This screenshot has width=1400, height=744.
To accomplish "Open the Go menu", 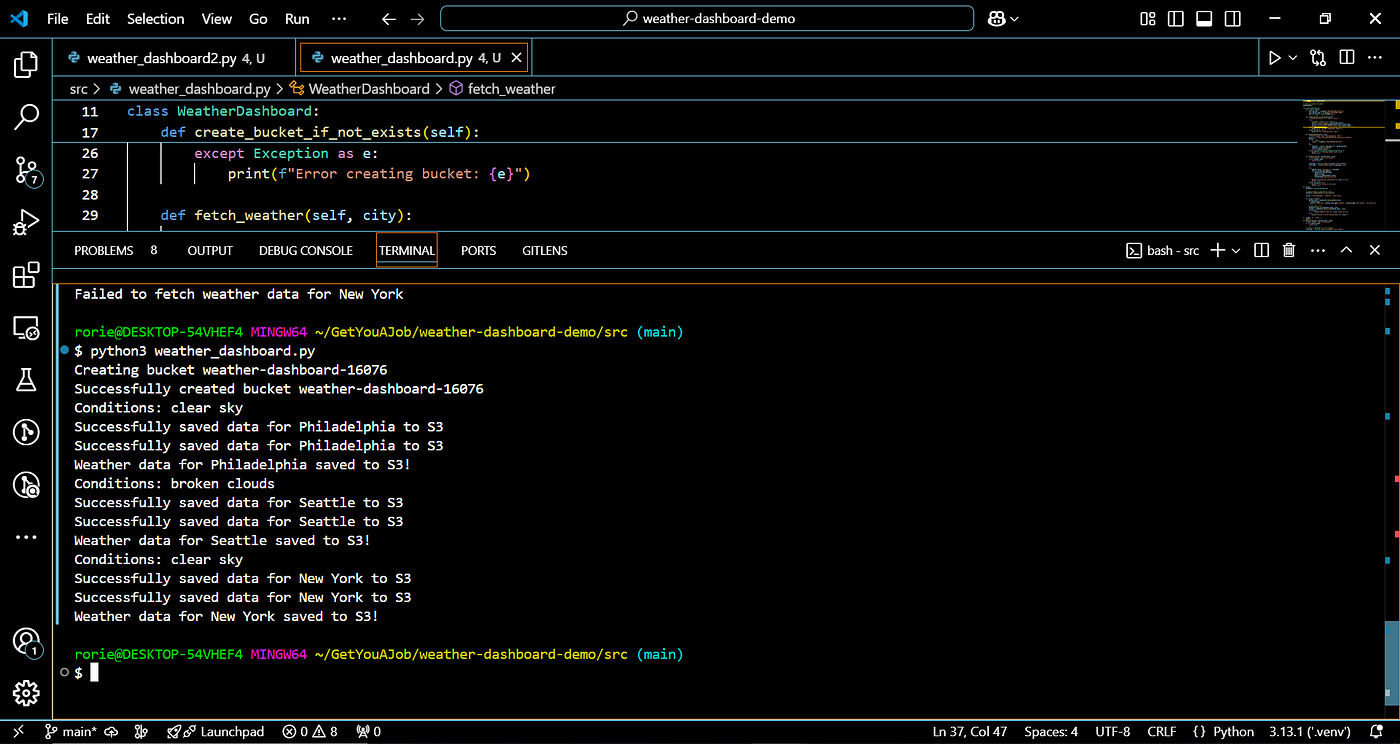I will (x=258, y=19).
